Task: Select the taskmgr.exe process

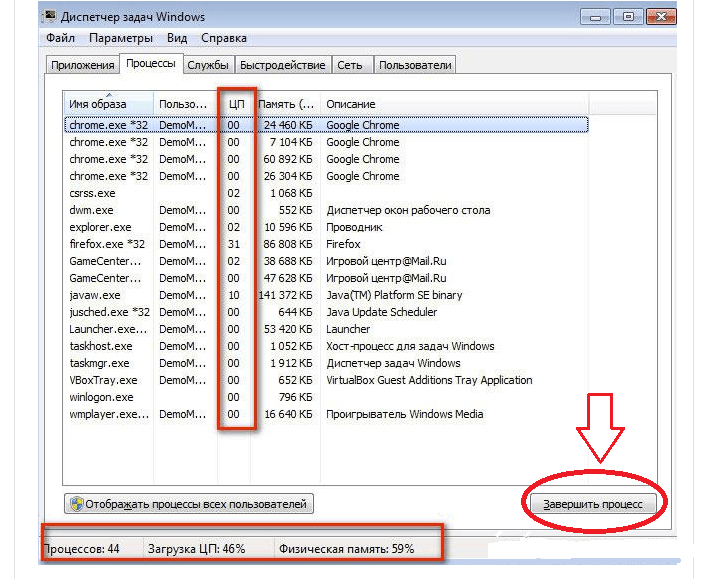Action: 326,363
